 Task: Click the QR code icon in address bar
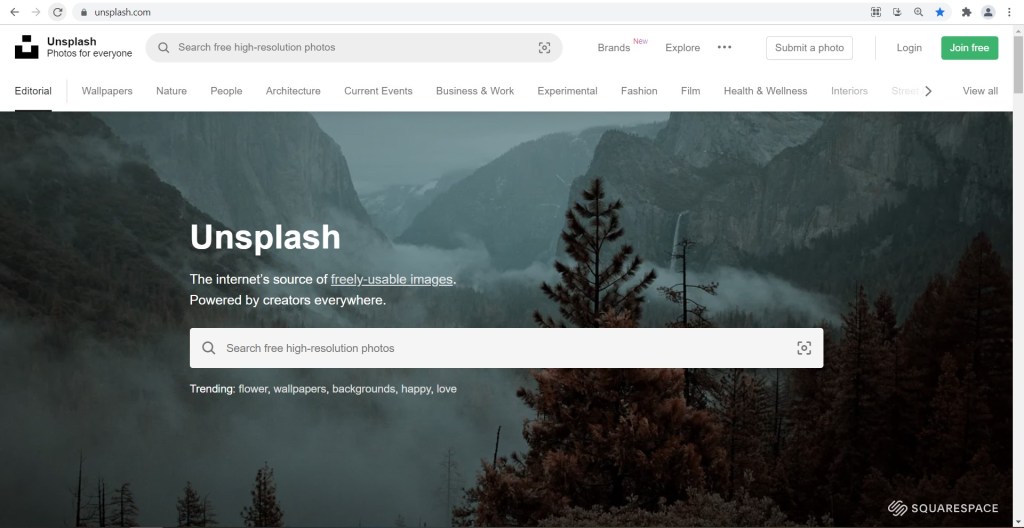click(876, 12)
